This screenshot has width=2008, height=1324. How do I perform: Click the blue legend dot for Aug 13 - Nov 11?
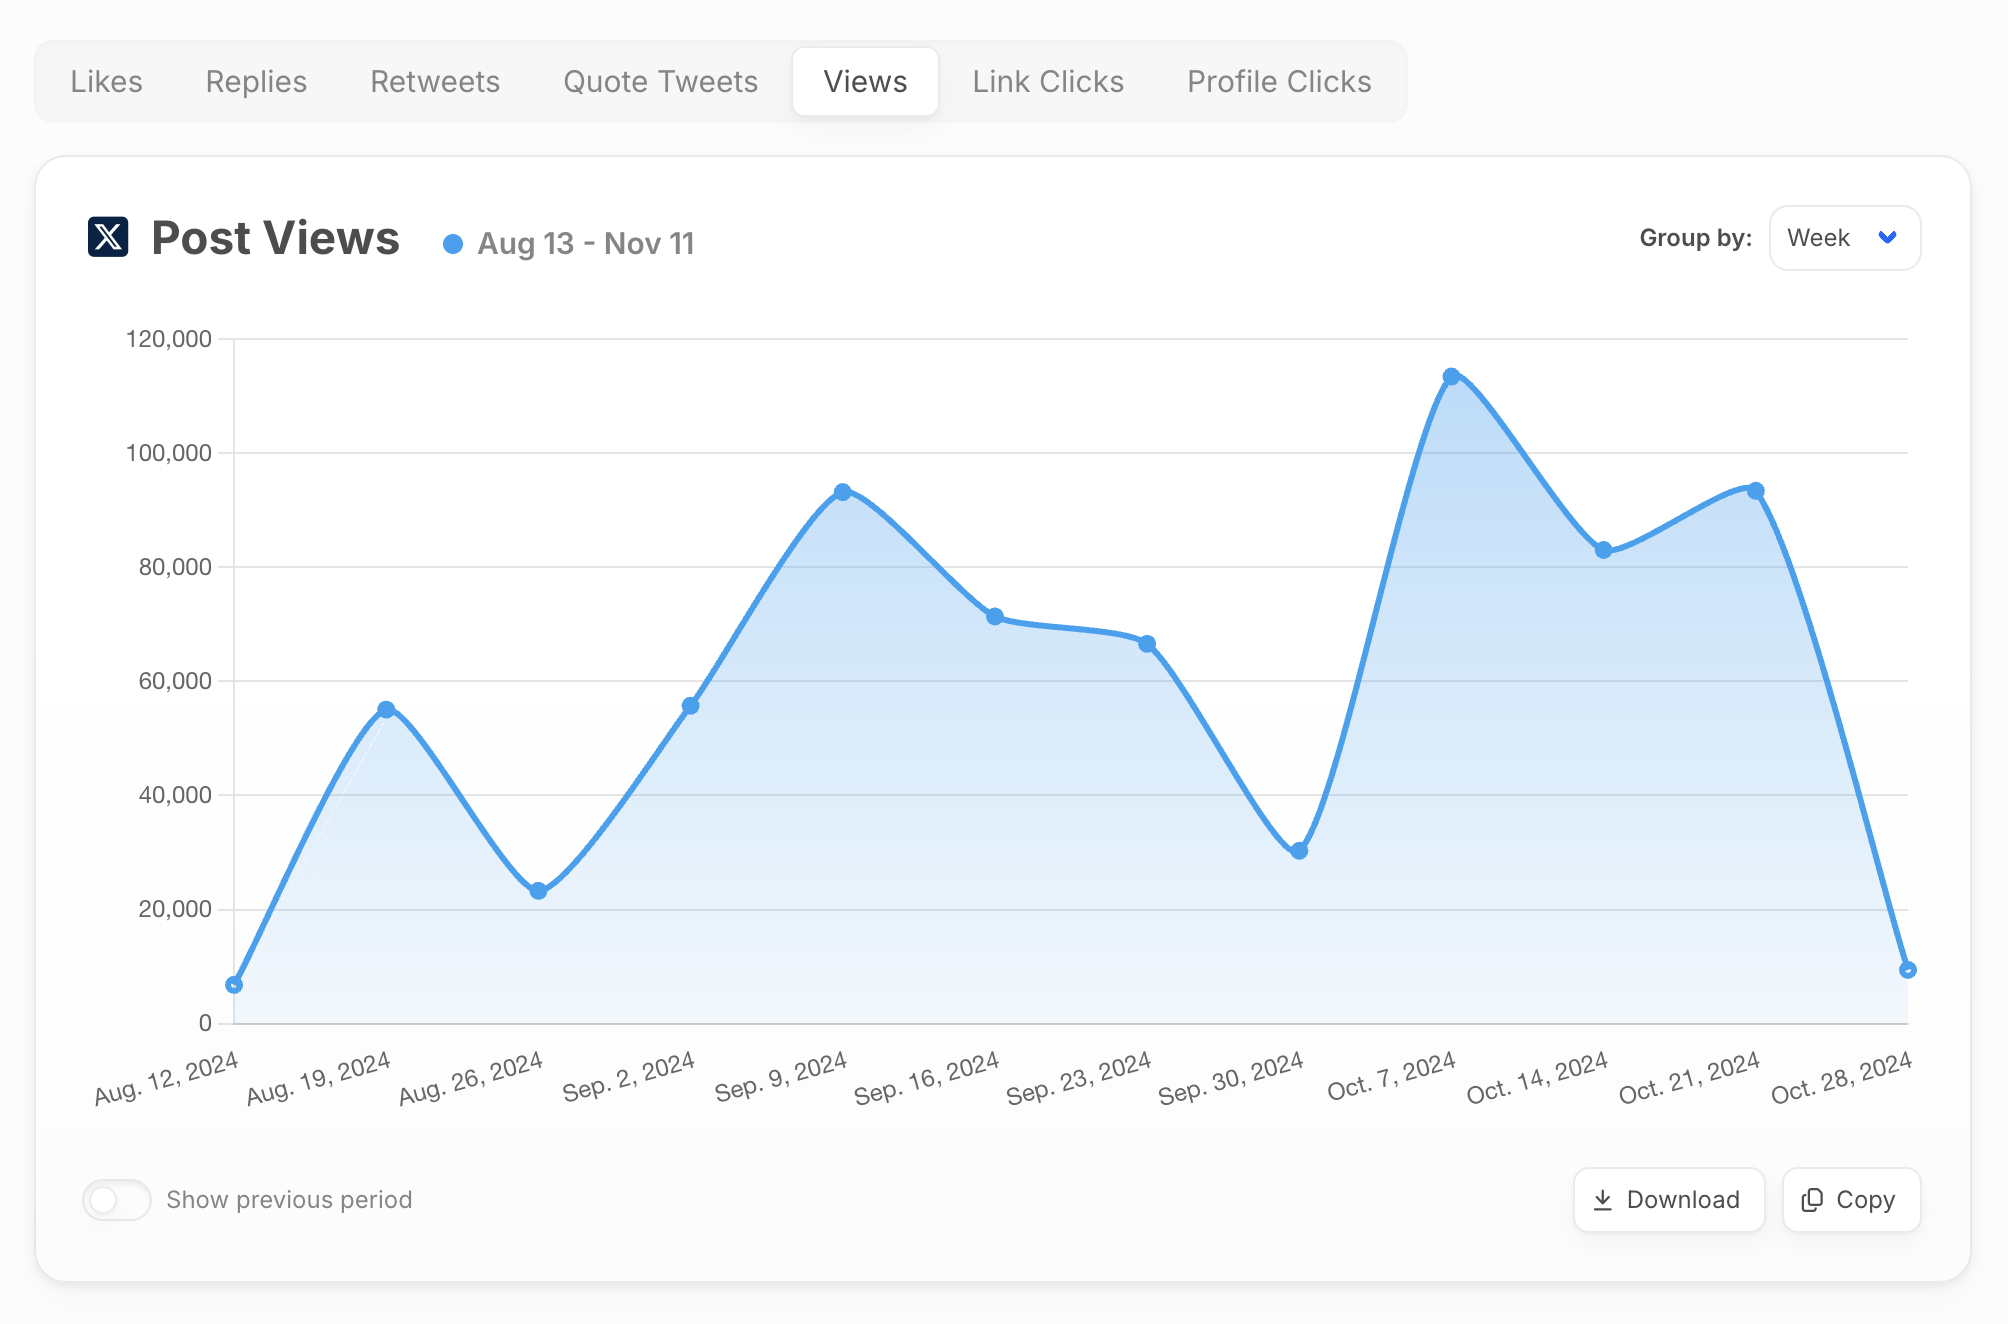pyautogui.click(x=453, y=244)
